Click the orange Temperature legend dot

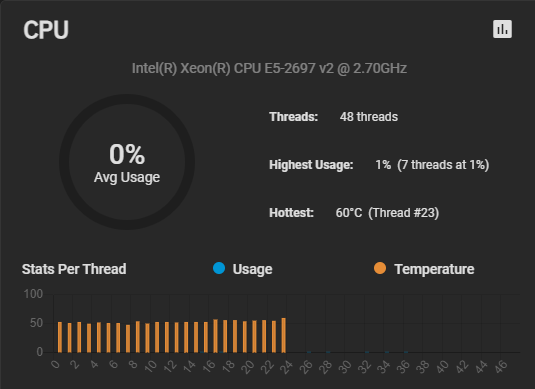(x=380, y=268)
